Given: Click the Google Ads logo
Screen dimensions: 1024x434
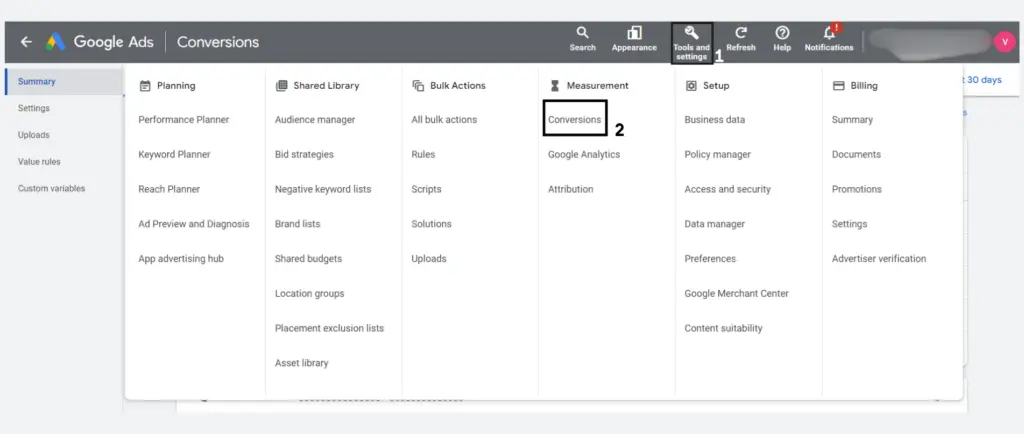Looking at the screenshot, I should point(56,42).
